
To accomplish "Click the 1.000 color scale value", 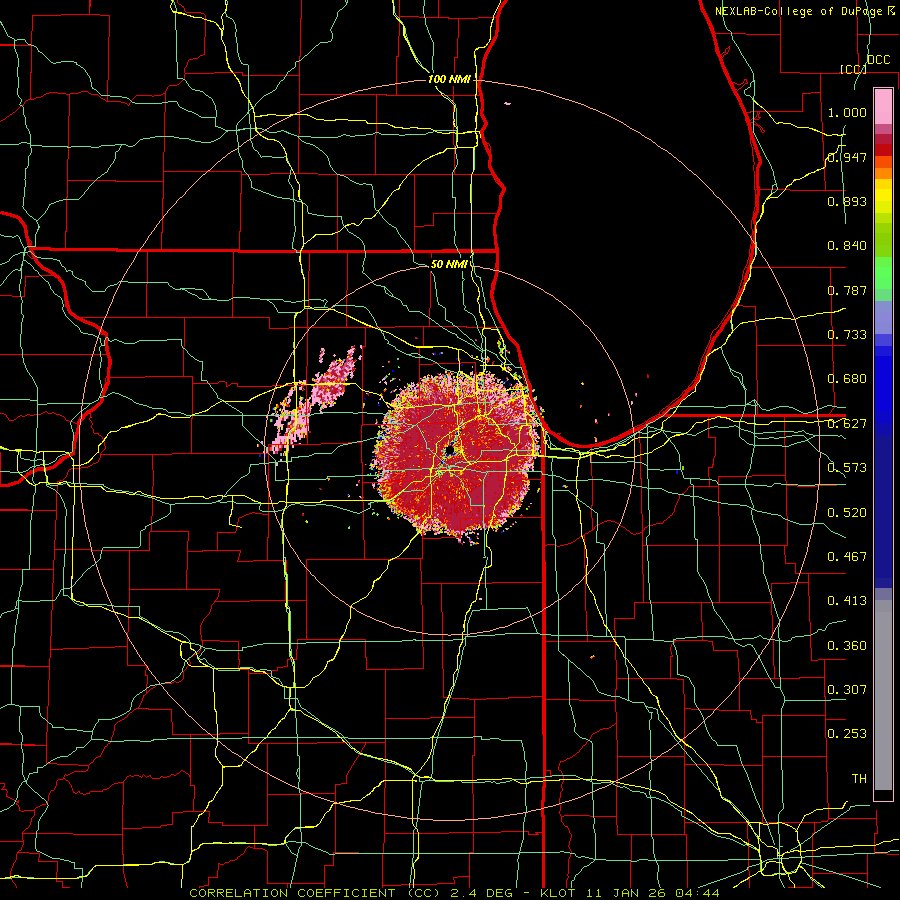I will (847, 112).
